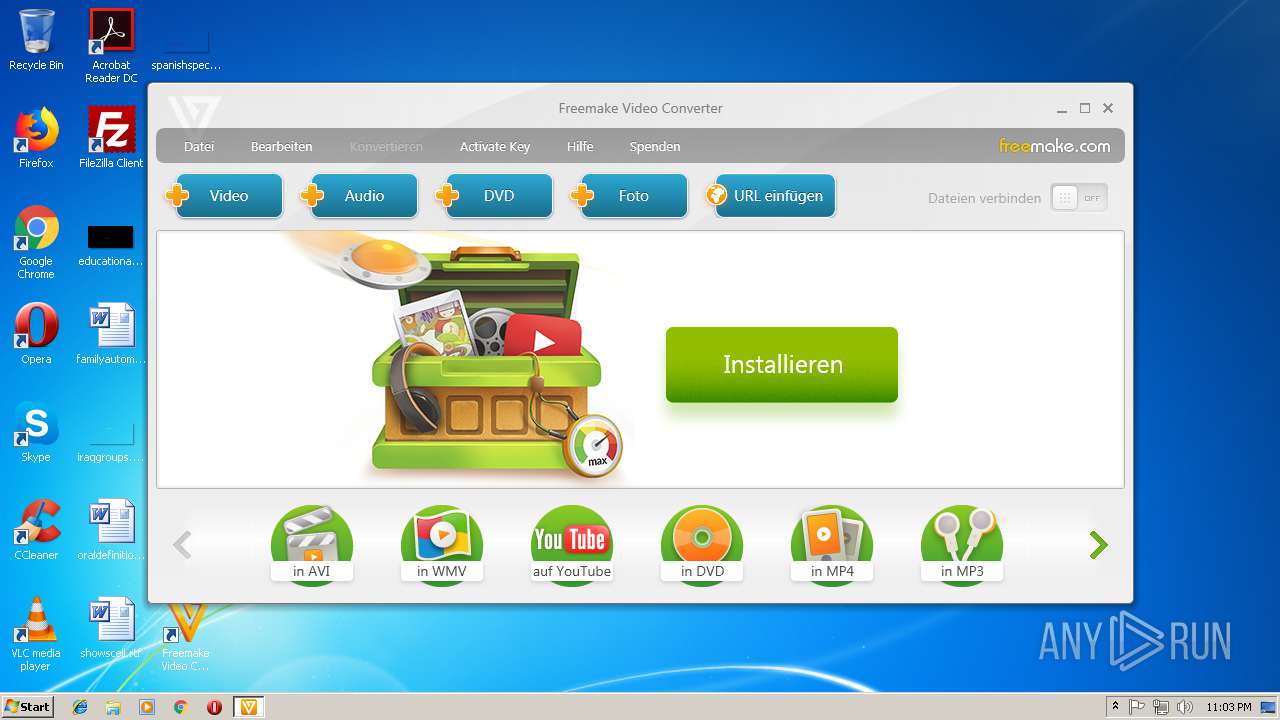Open Windows Explorer folder in taskbar
The width and height of the screenshot is (1280, 720).
click(x=113, y=707)
